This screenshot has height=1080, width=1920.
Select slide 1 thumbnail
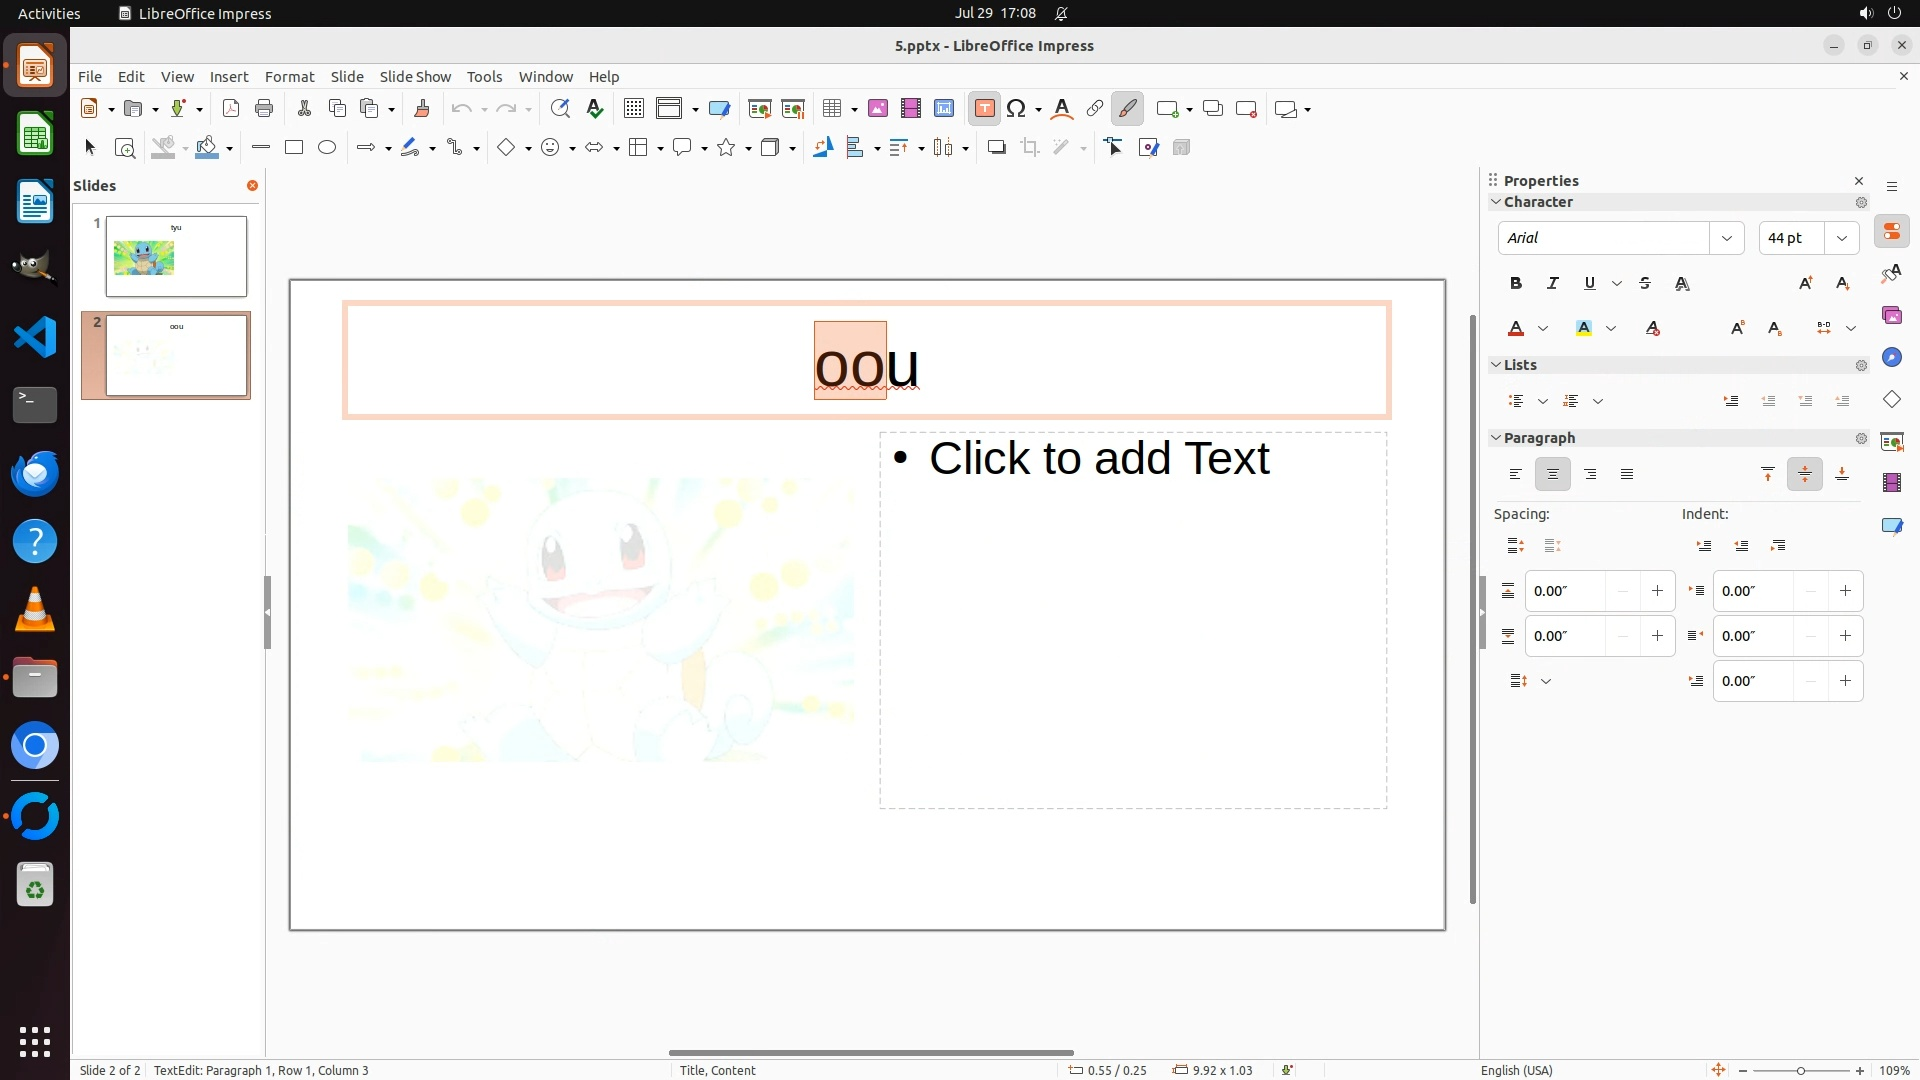(x=176, y=256)
